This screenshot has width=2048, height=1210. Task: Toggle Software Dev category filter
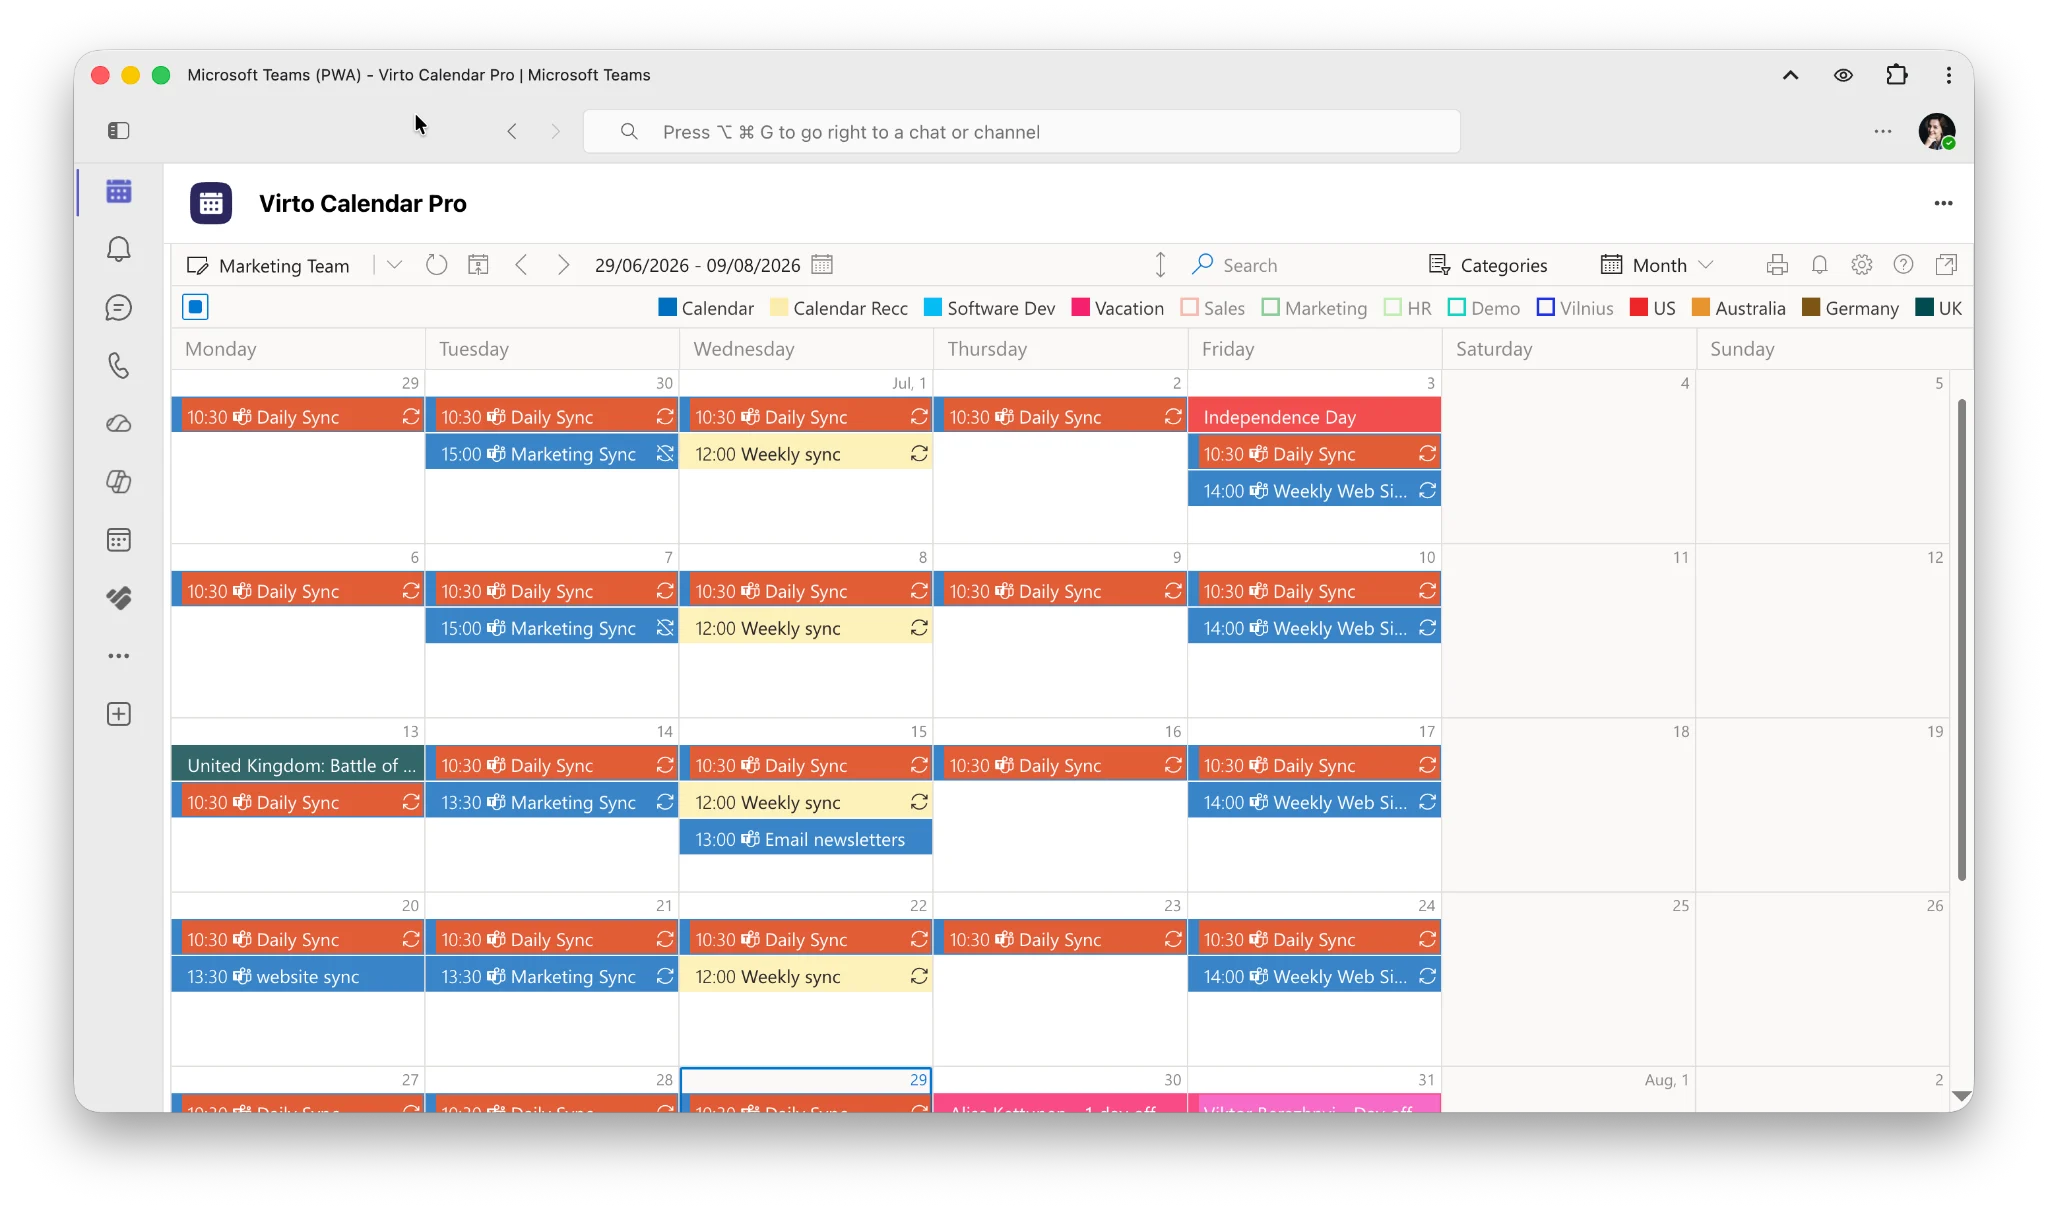coord(989,308)
